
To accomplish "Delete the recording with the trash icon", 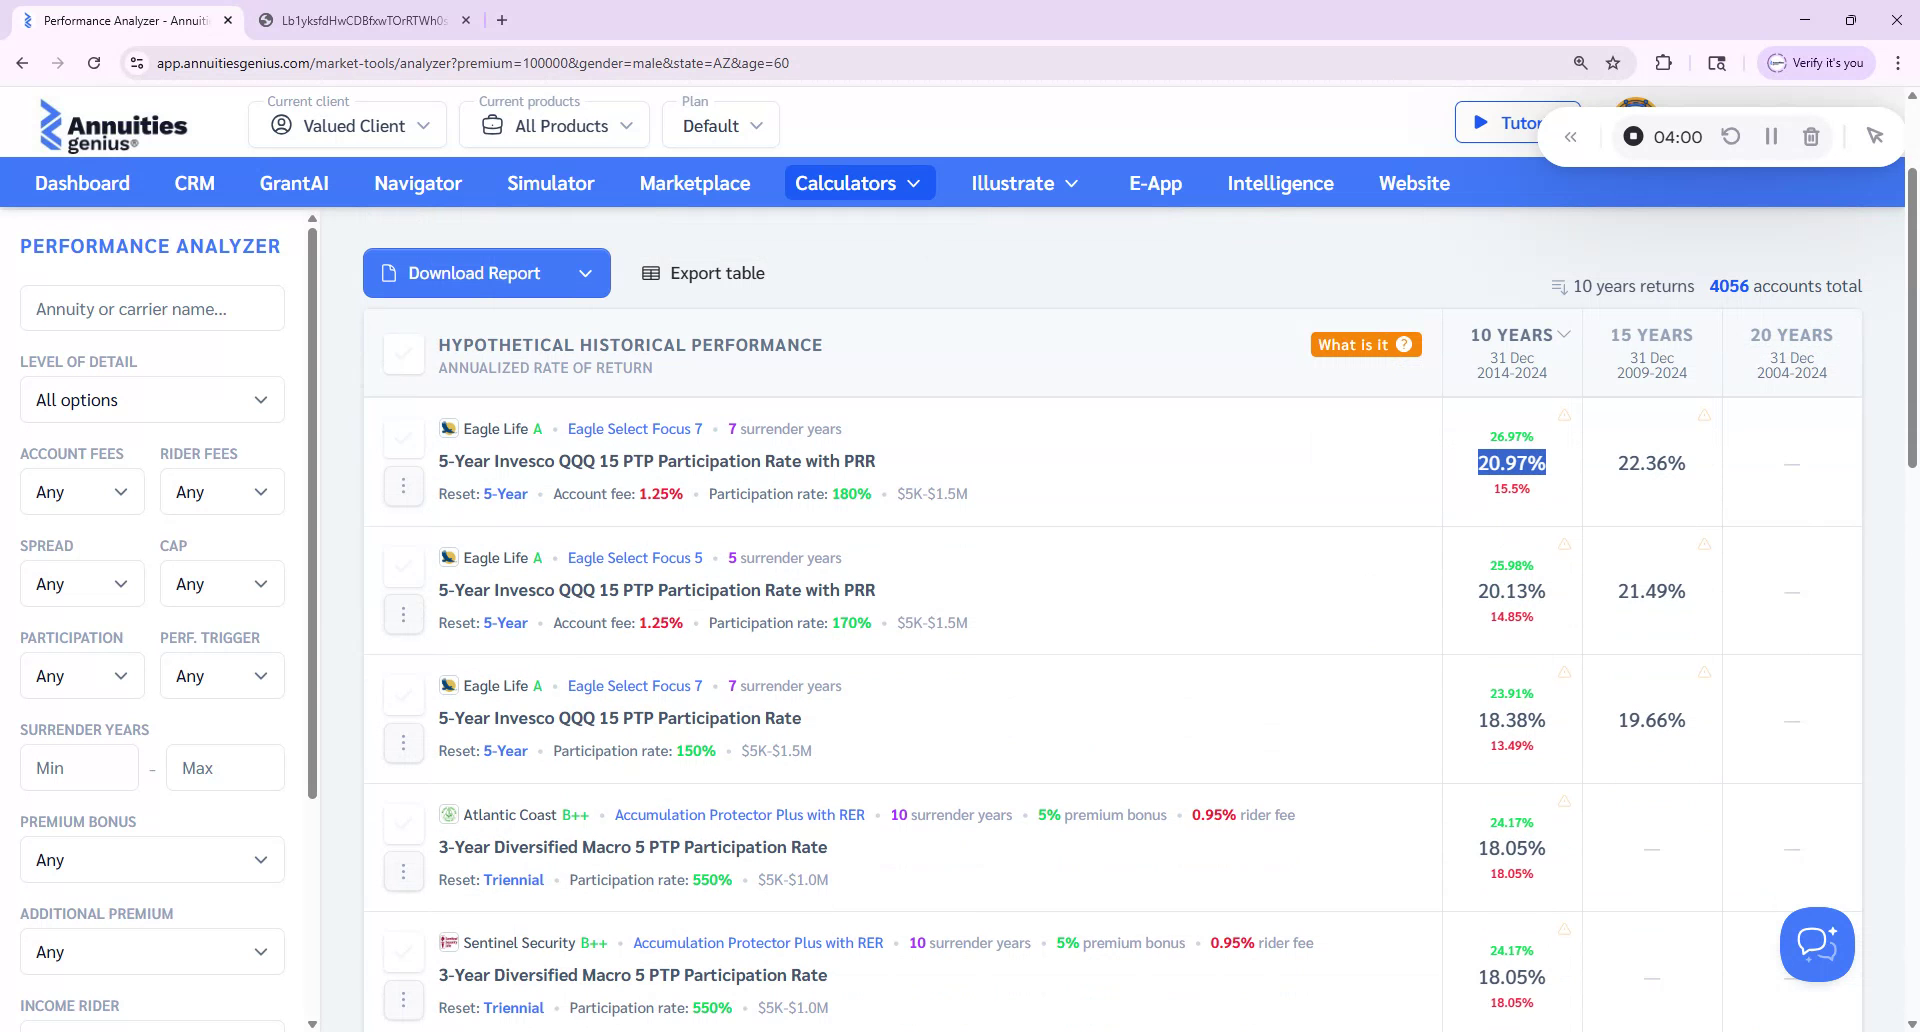I will pyautogui.click(x=1810, y=136).
